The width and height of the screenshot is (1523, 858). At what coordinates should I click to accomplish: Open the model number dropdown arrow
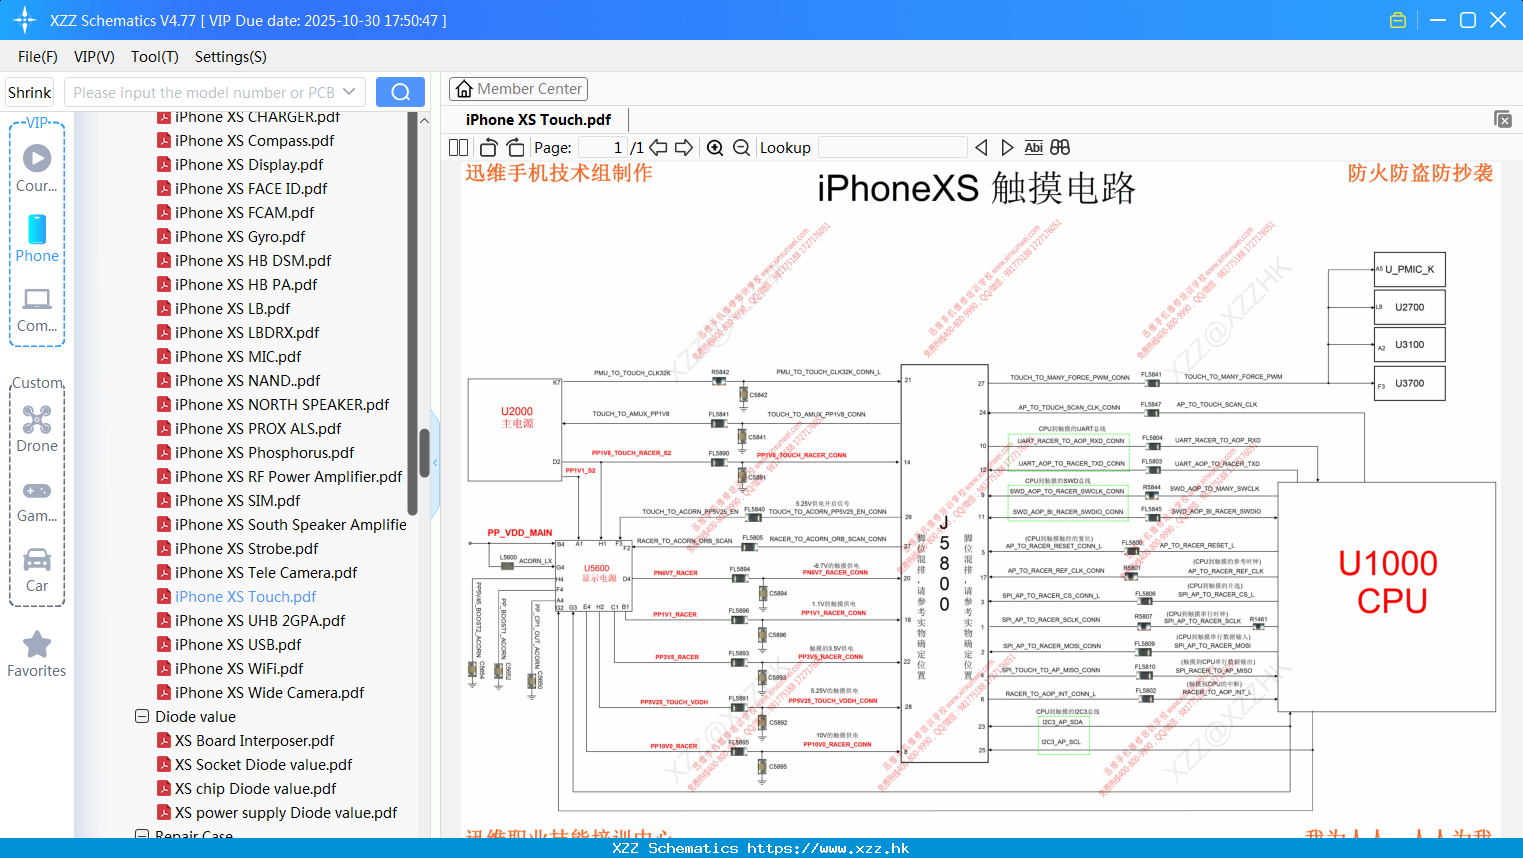[349, 92]
